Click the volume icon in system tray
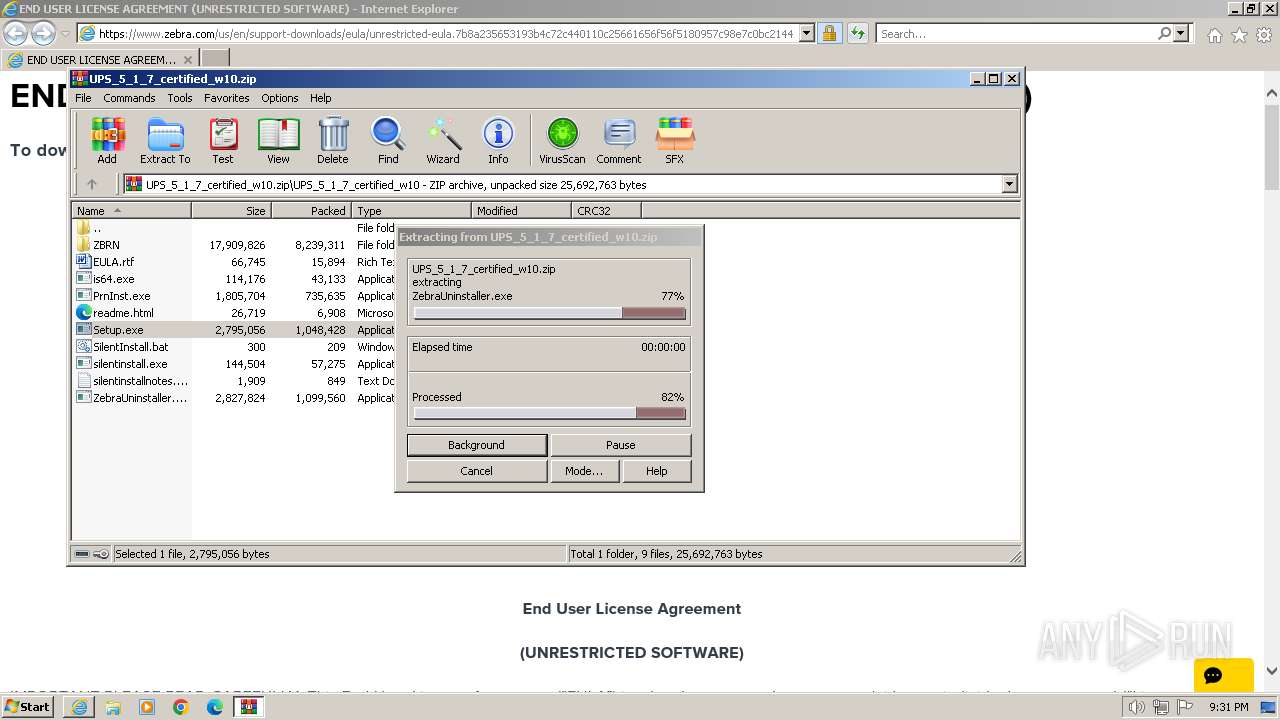 [x=1136, y=707]
